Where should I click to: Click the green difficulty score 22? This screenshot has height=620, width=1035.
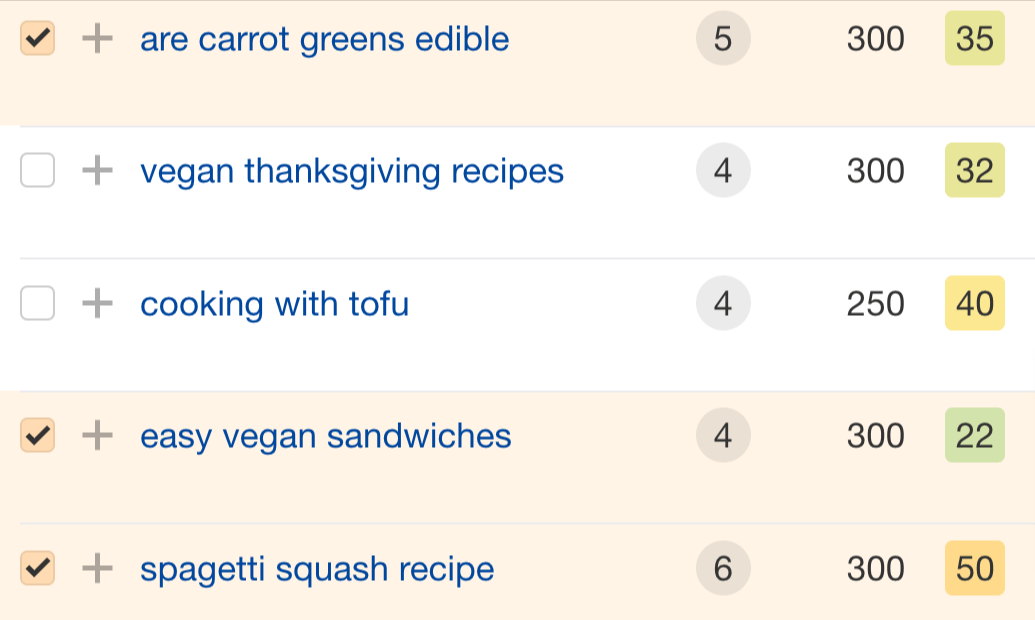[x=975, y=435]
